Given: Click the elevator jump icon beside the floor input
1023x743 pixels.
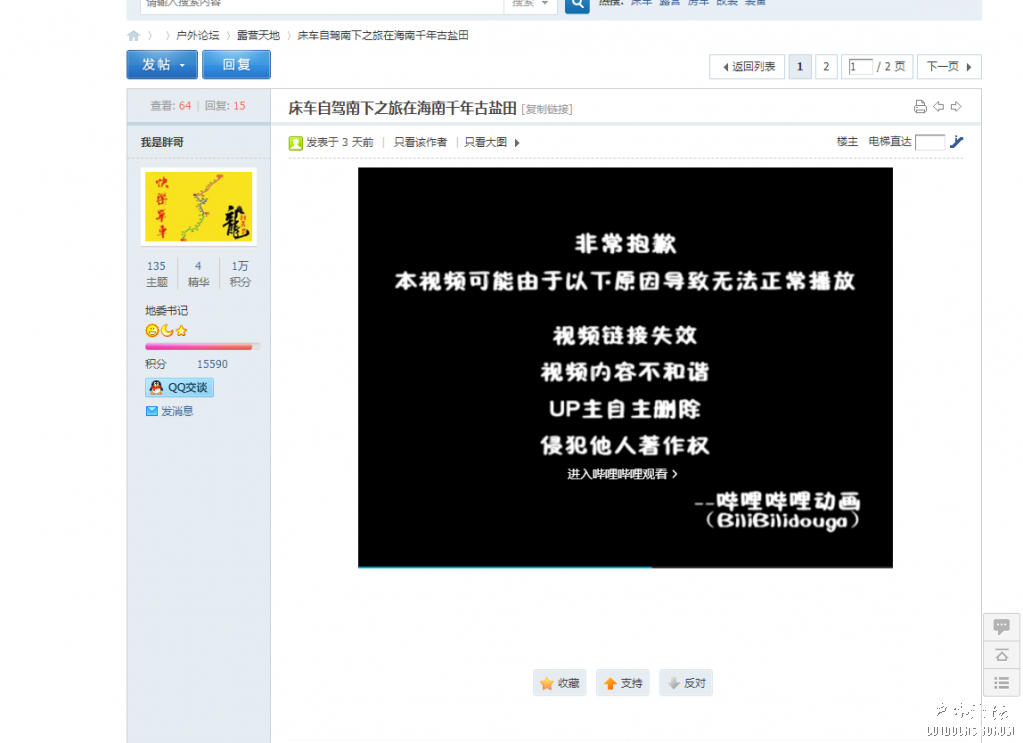Looking at the screenshot, I should [956, 142].
